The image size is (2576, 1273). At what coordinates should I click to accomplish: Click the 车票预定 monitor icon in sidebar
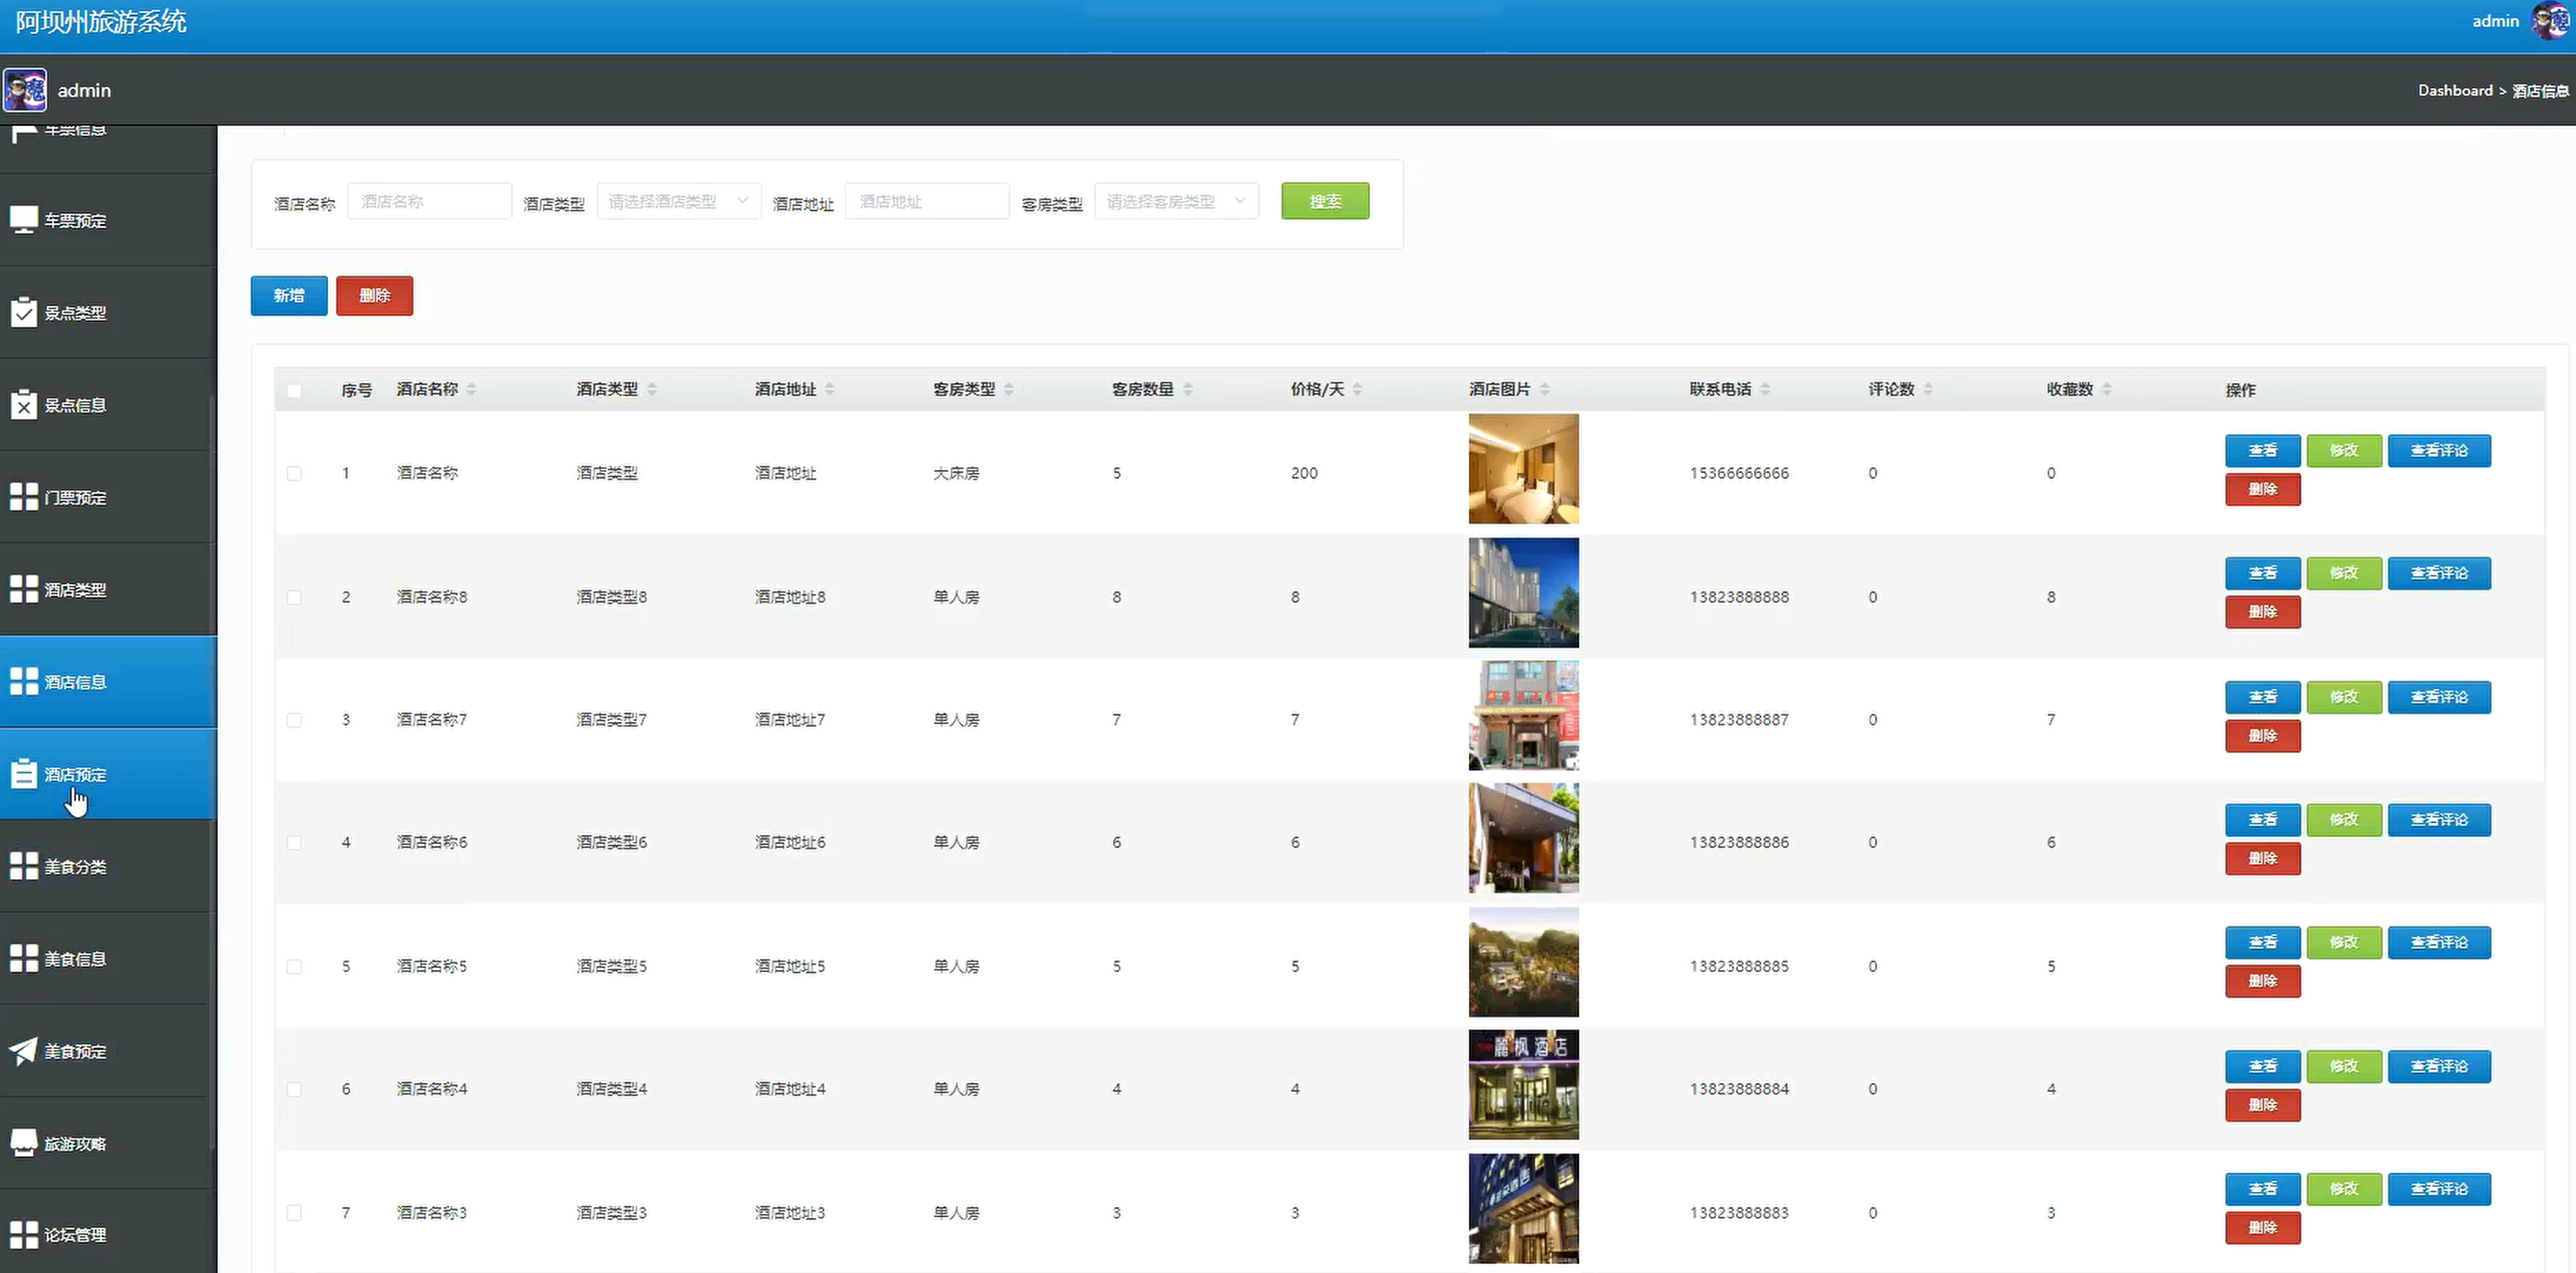pos(23,220)
